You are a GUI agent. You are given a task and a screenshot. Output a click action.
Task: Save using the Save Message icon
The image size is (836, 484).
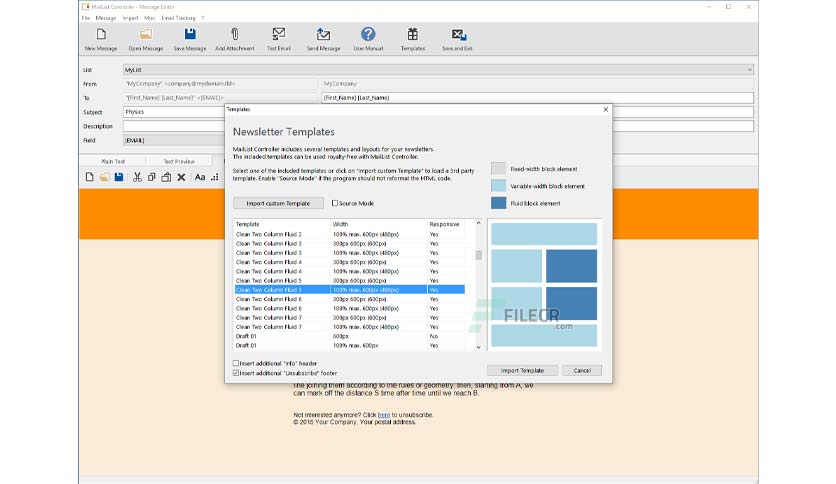[190, 35]
